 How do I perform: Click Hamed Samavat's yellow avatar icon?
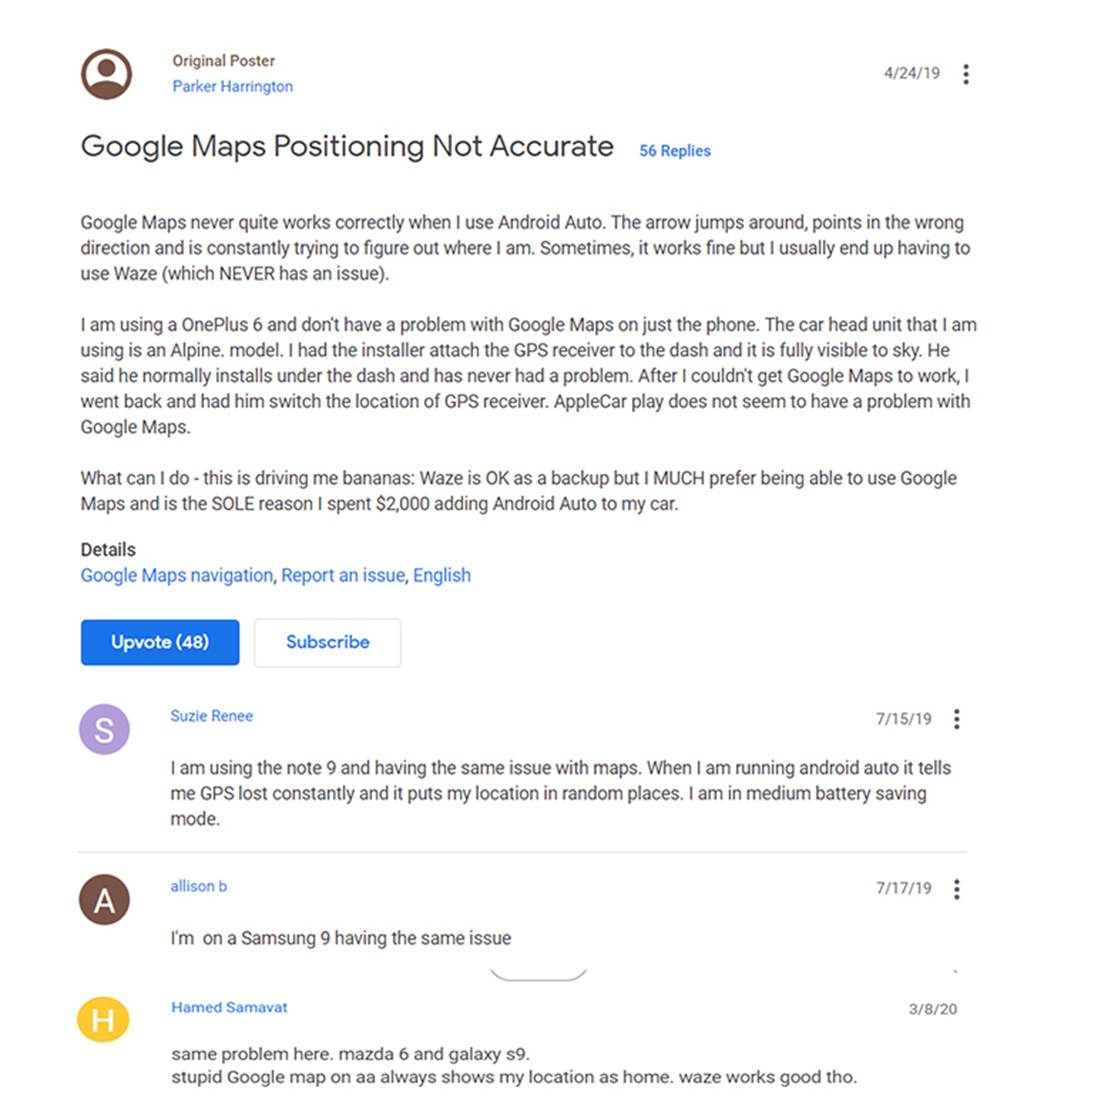[104, 1020]
